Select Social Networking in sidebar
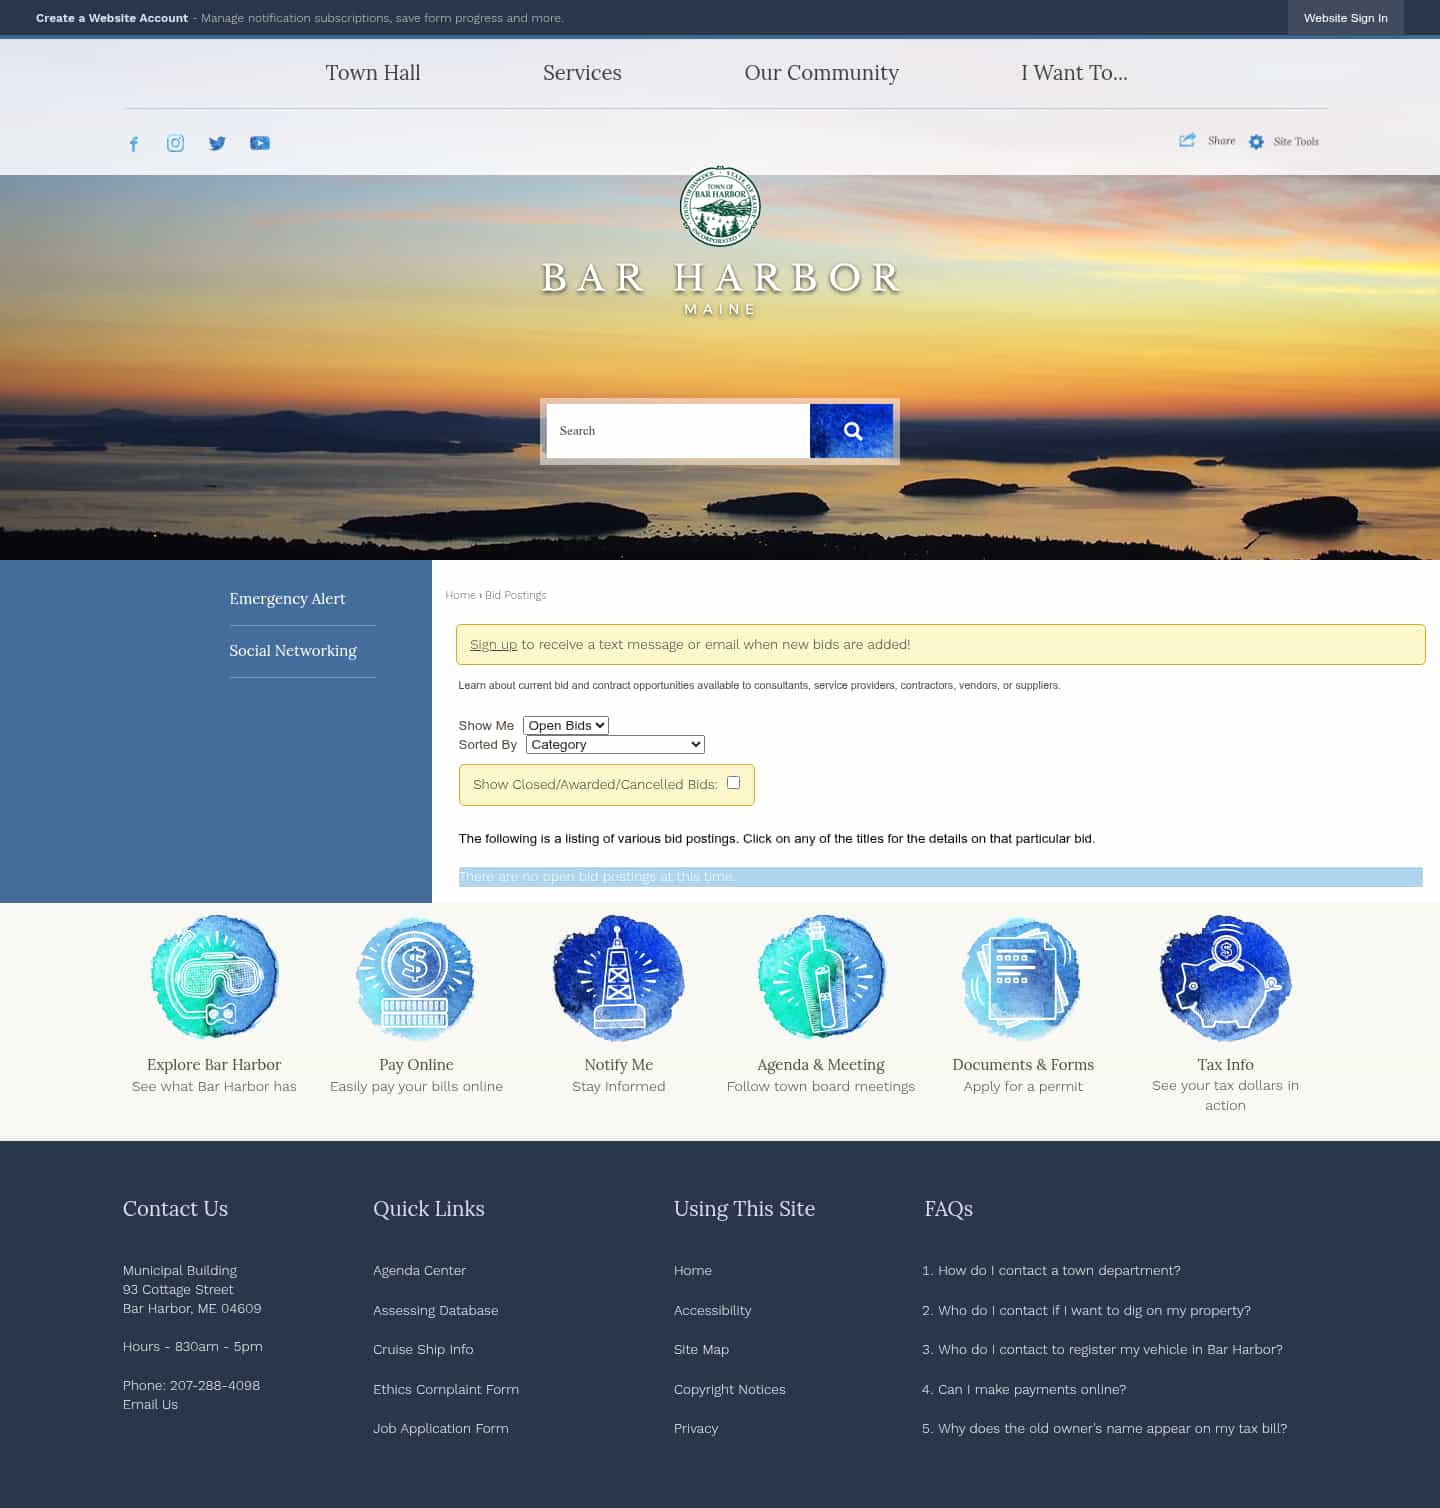 293,650
